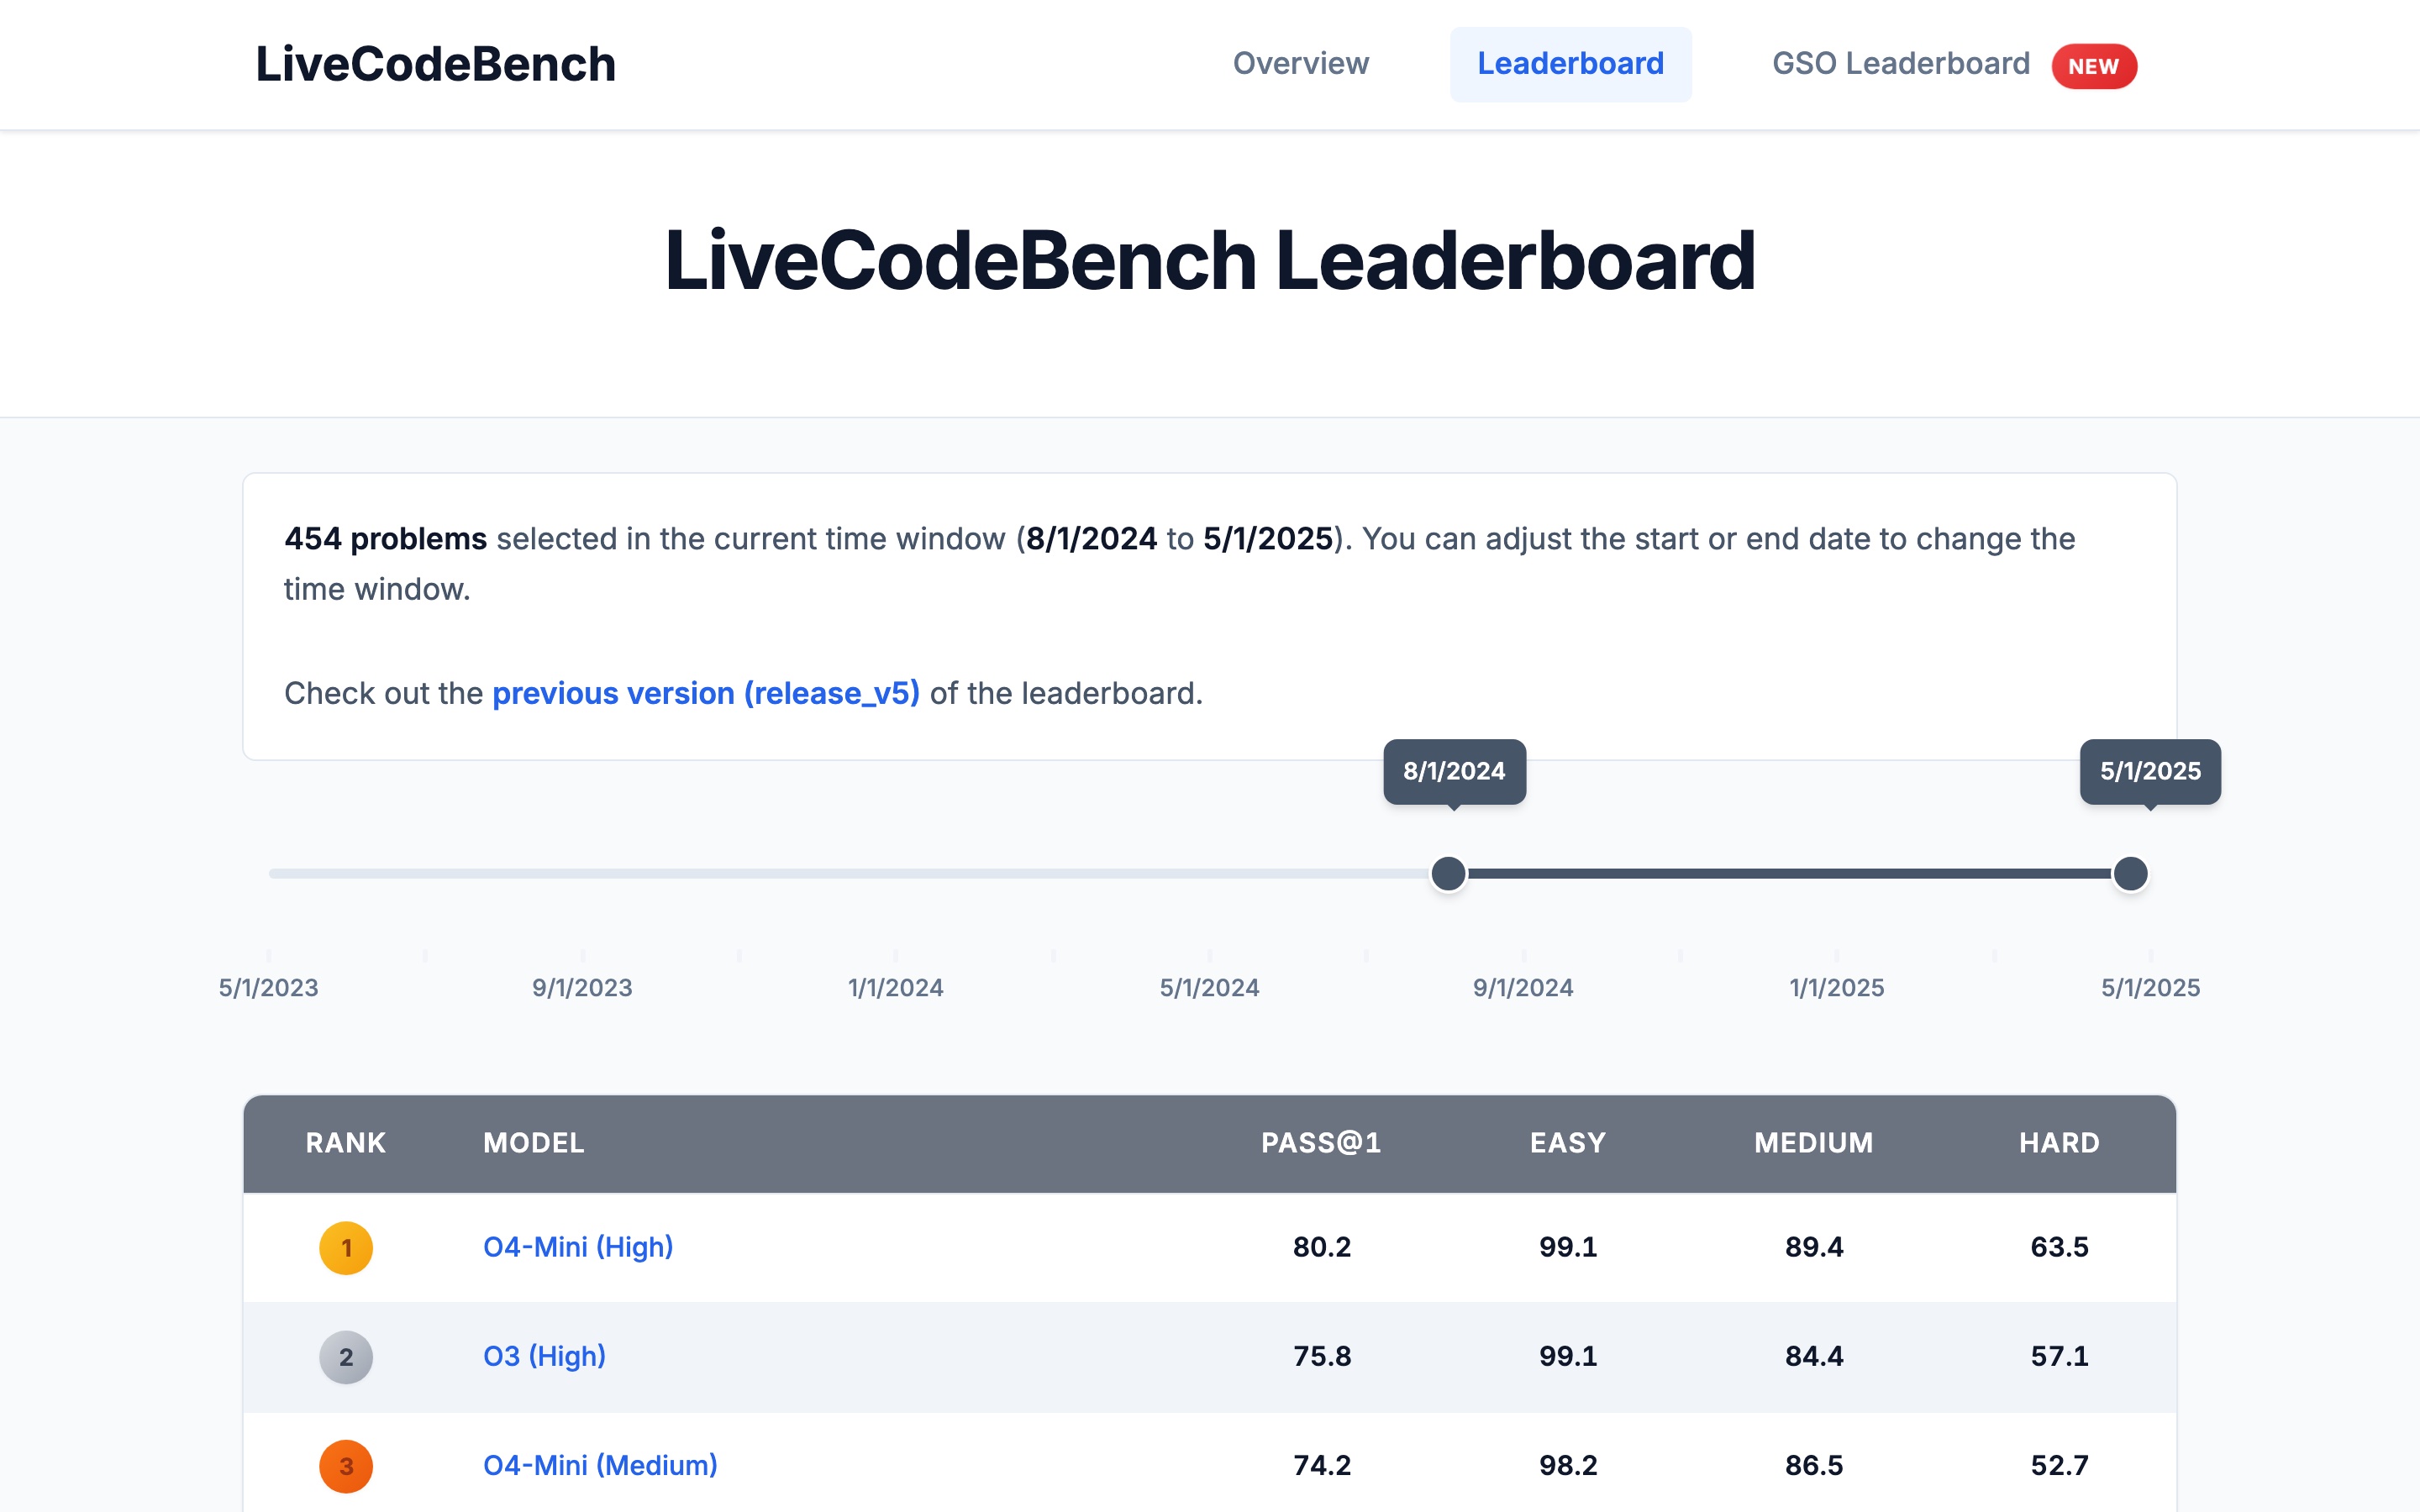Click the 8/1/2024 slider tooltip
This screenshot has width=2420, height=1512.
click(1454, 771)
